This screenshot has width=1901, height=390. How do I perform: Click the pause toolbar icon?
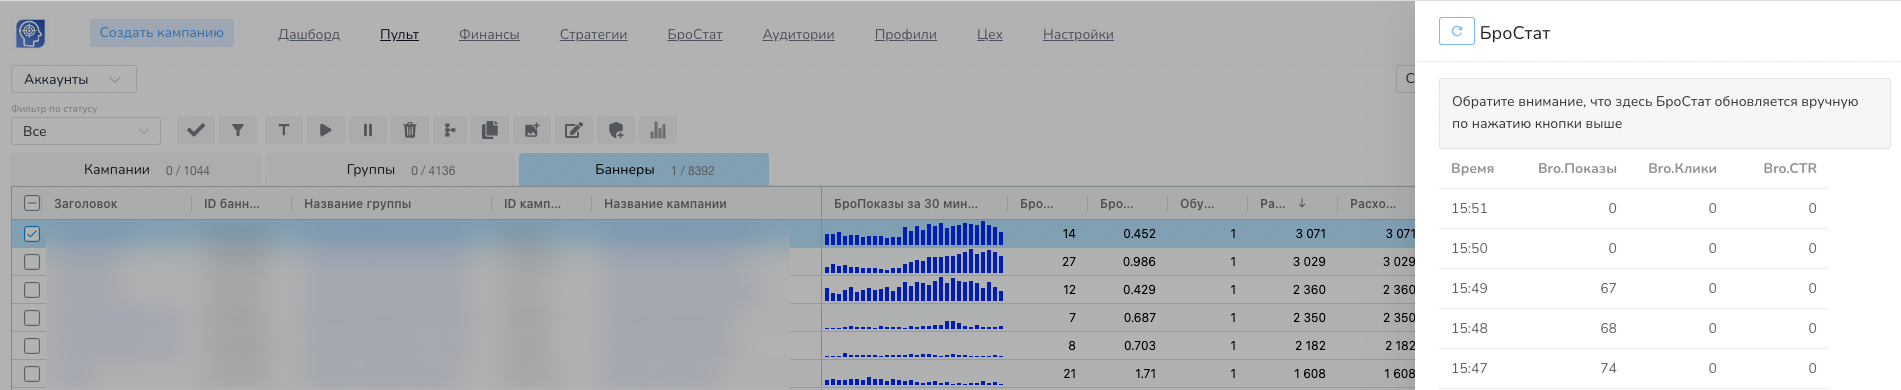[368, 130]
